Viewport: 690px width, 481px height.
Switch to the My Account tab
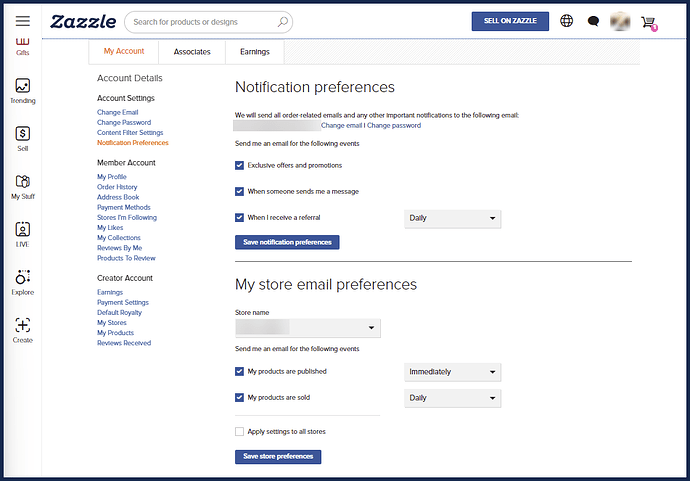(124, 51)
